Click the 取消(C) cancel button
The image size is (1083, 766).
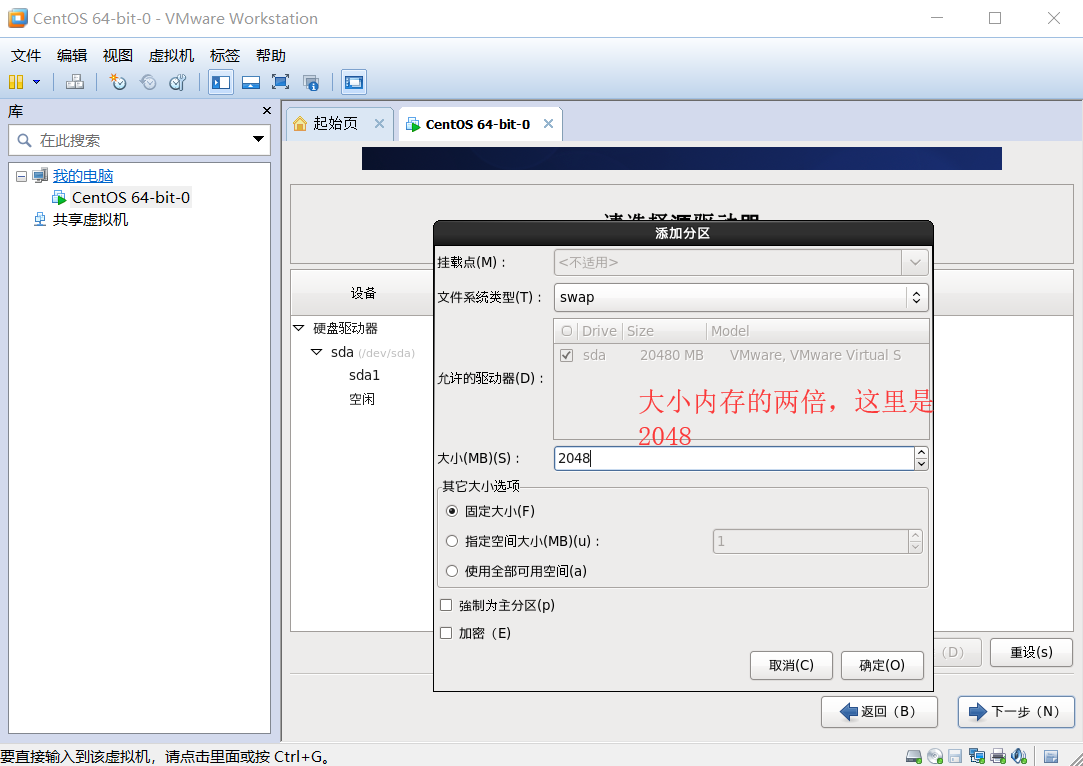pyautogui.click(x=792, y=665)
